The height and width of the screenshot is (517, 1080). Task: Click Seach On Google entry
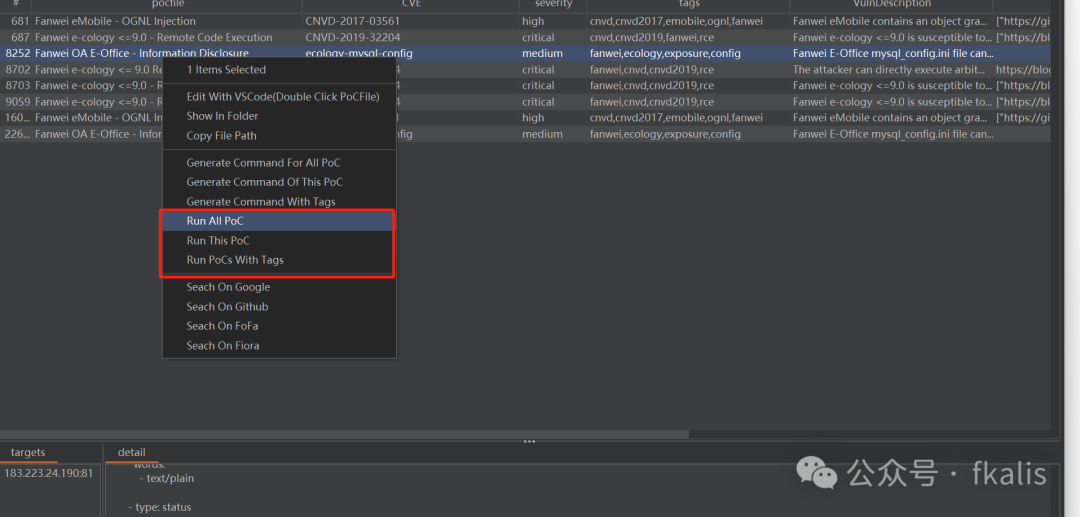click(x=228, y=287)
